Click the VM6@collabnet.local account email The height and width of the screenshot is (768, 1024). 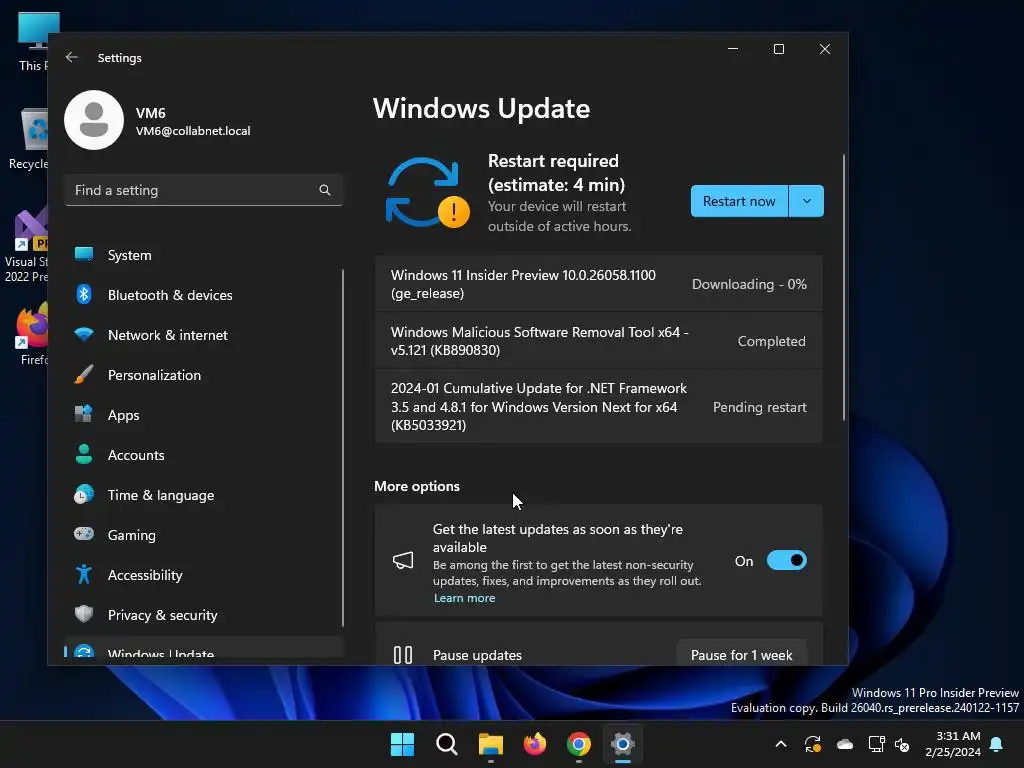pos(193,131)
